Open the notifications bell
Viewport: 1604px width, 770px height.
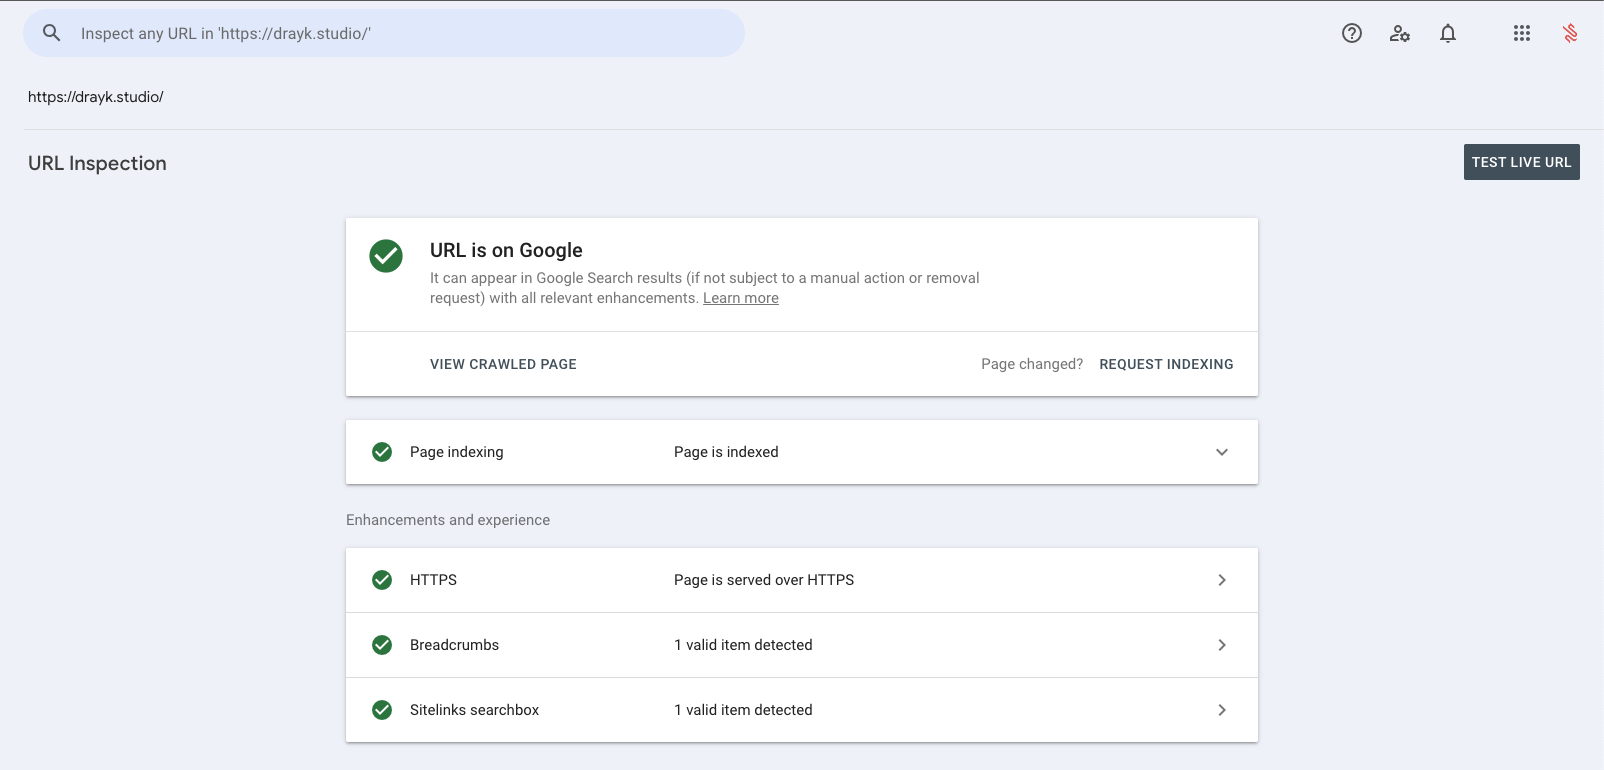click(1448, 33)
